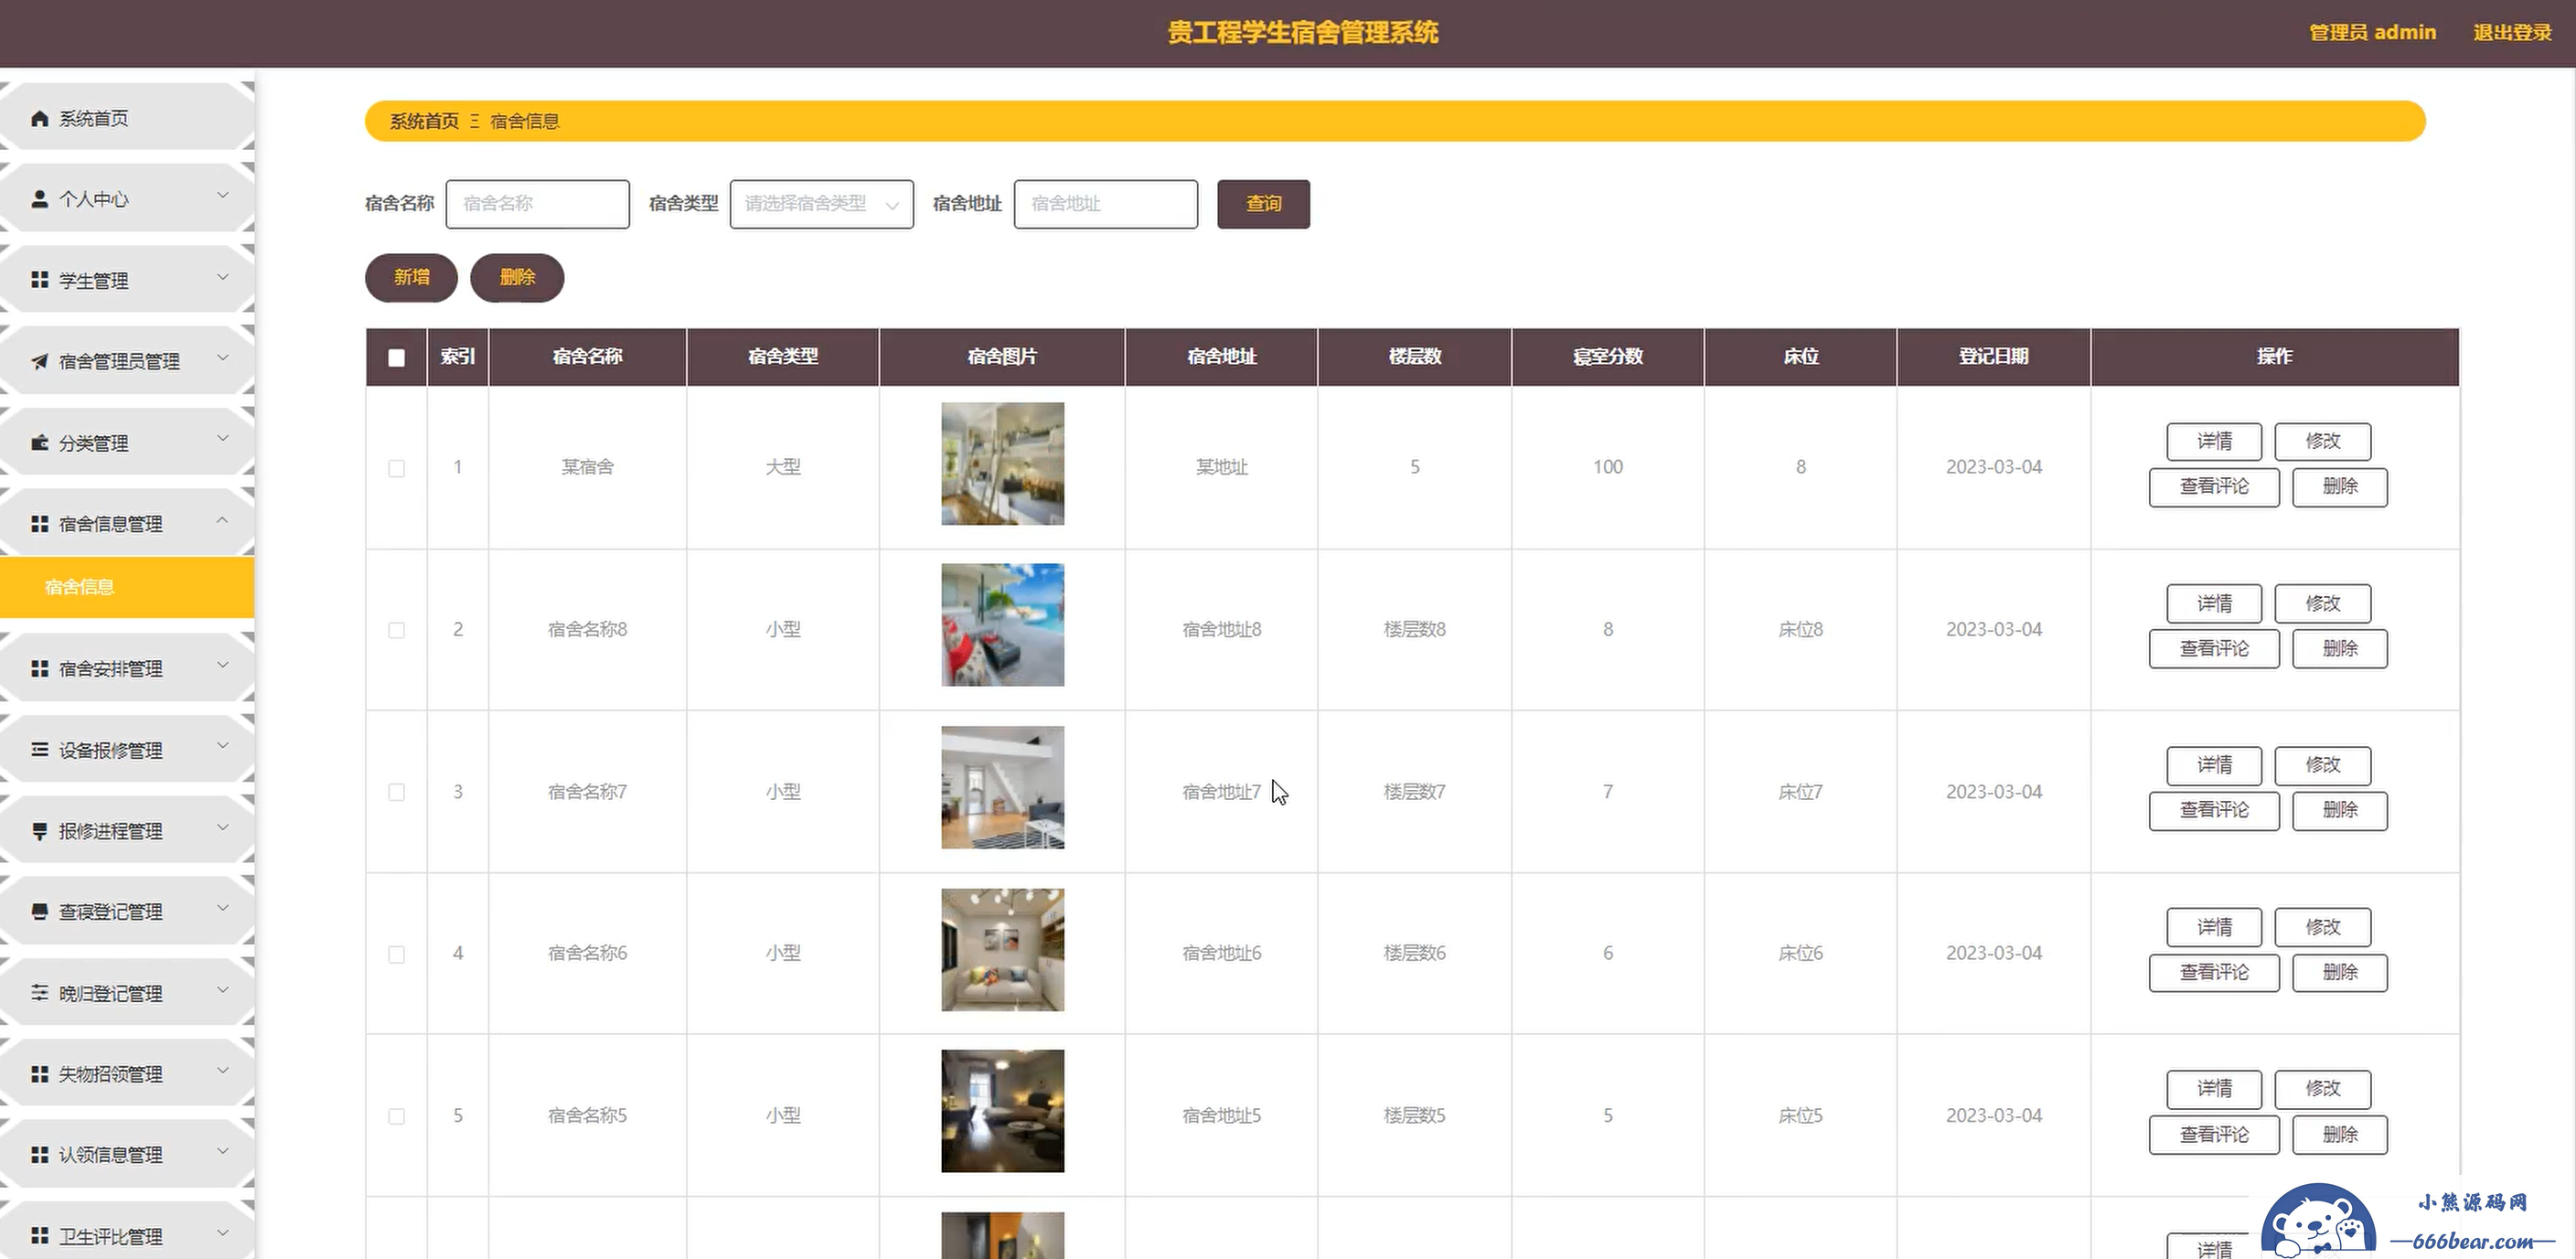The height and width of the screenshot is (1259, 2576).
Task: Check the row for 宿舍名称6
Action: 397,954
